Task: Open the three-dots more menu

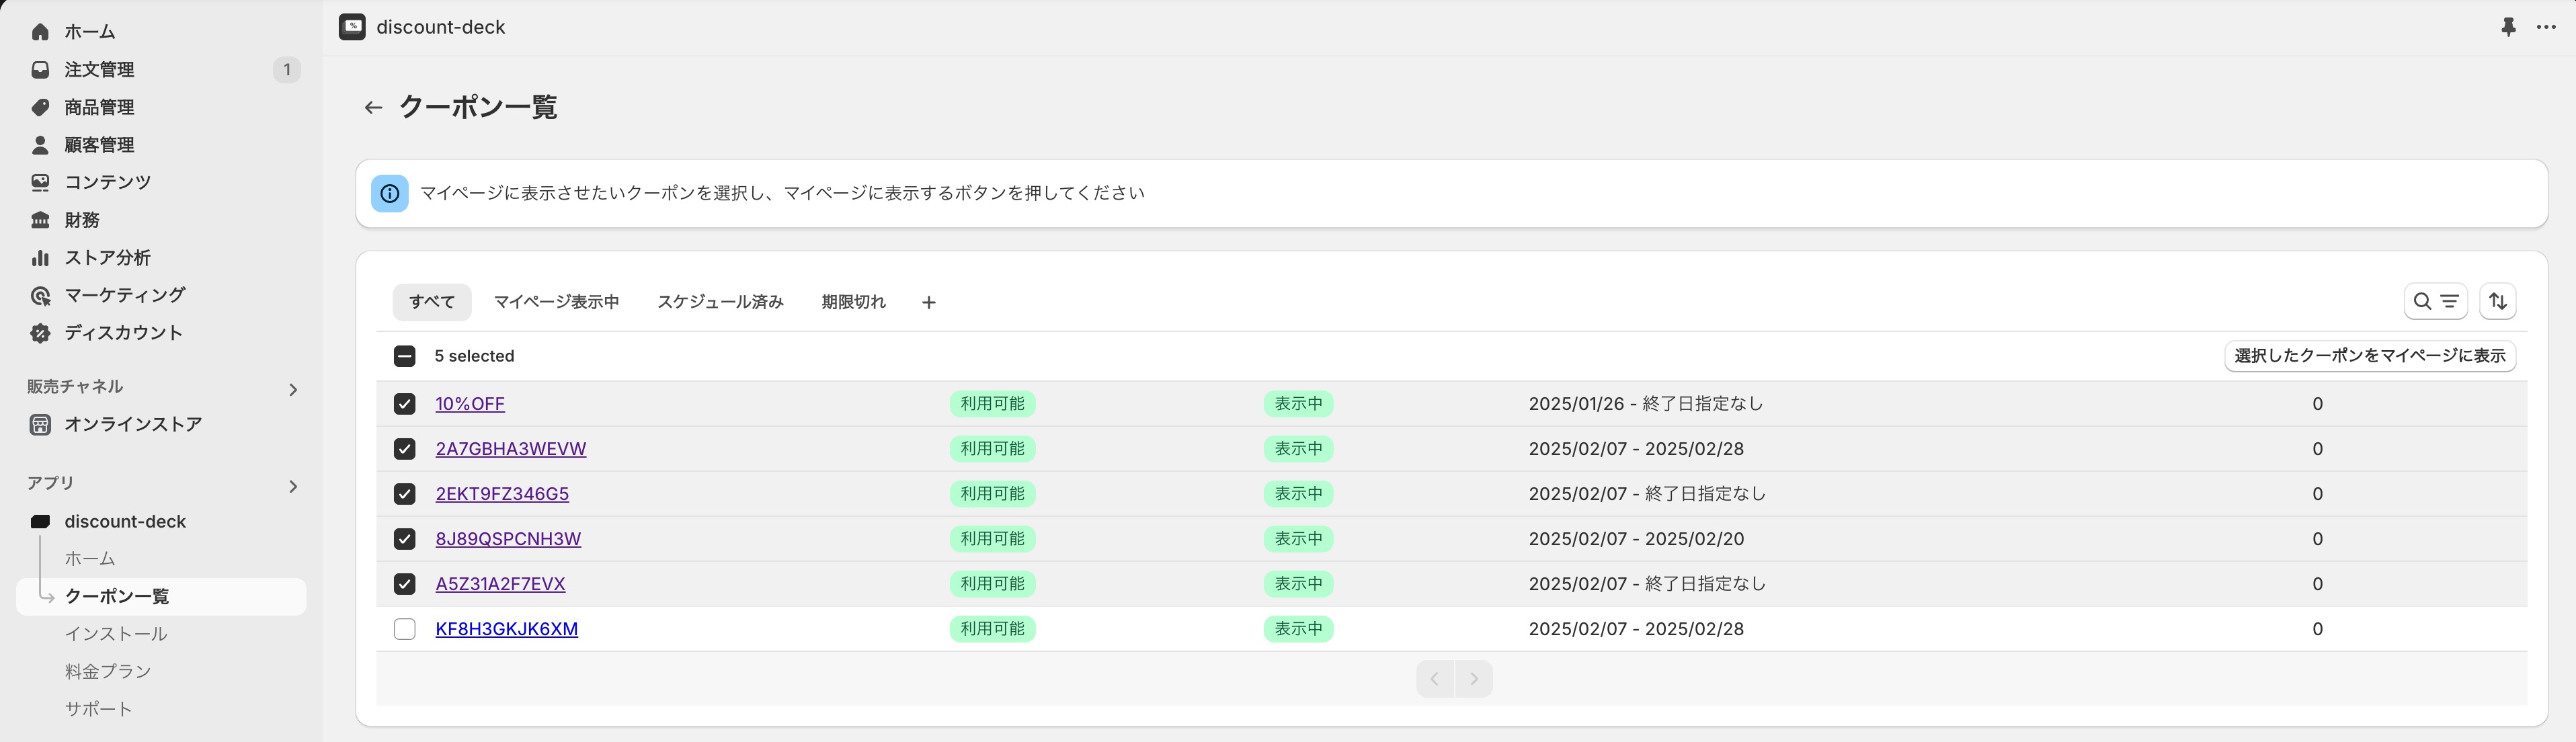Action: (2546, 27)
